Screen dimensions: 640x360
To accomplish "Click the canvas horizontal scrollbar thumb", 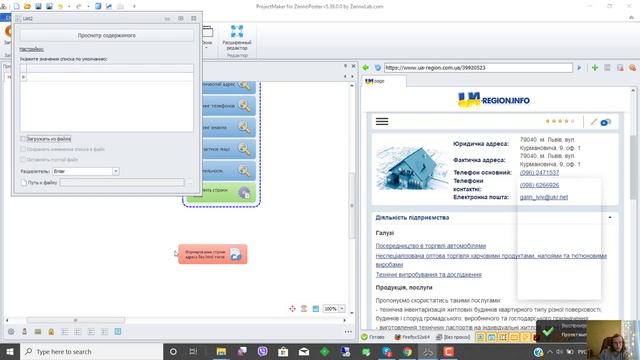I will coord(76,320).
